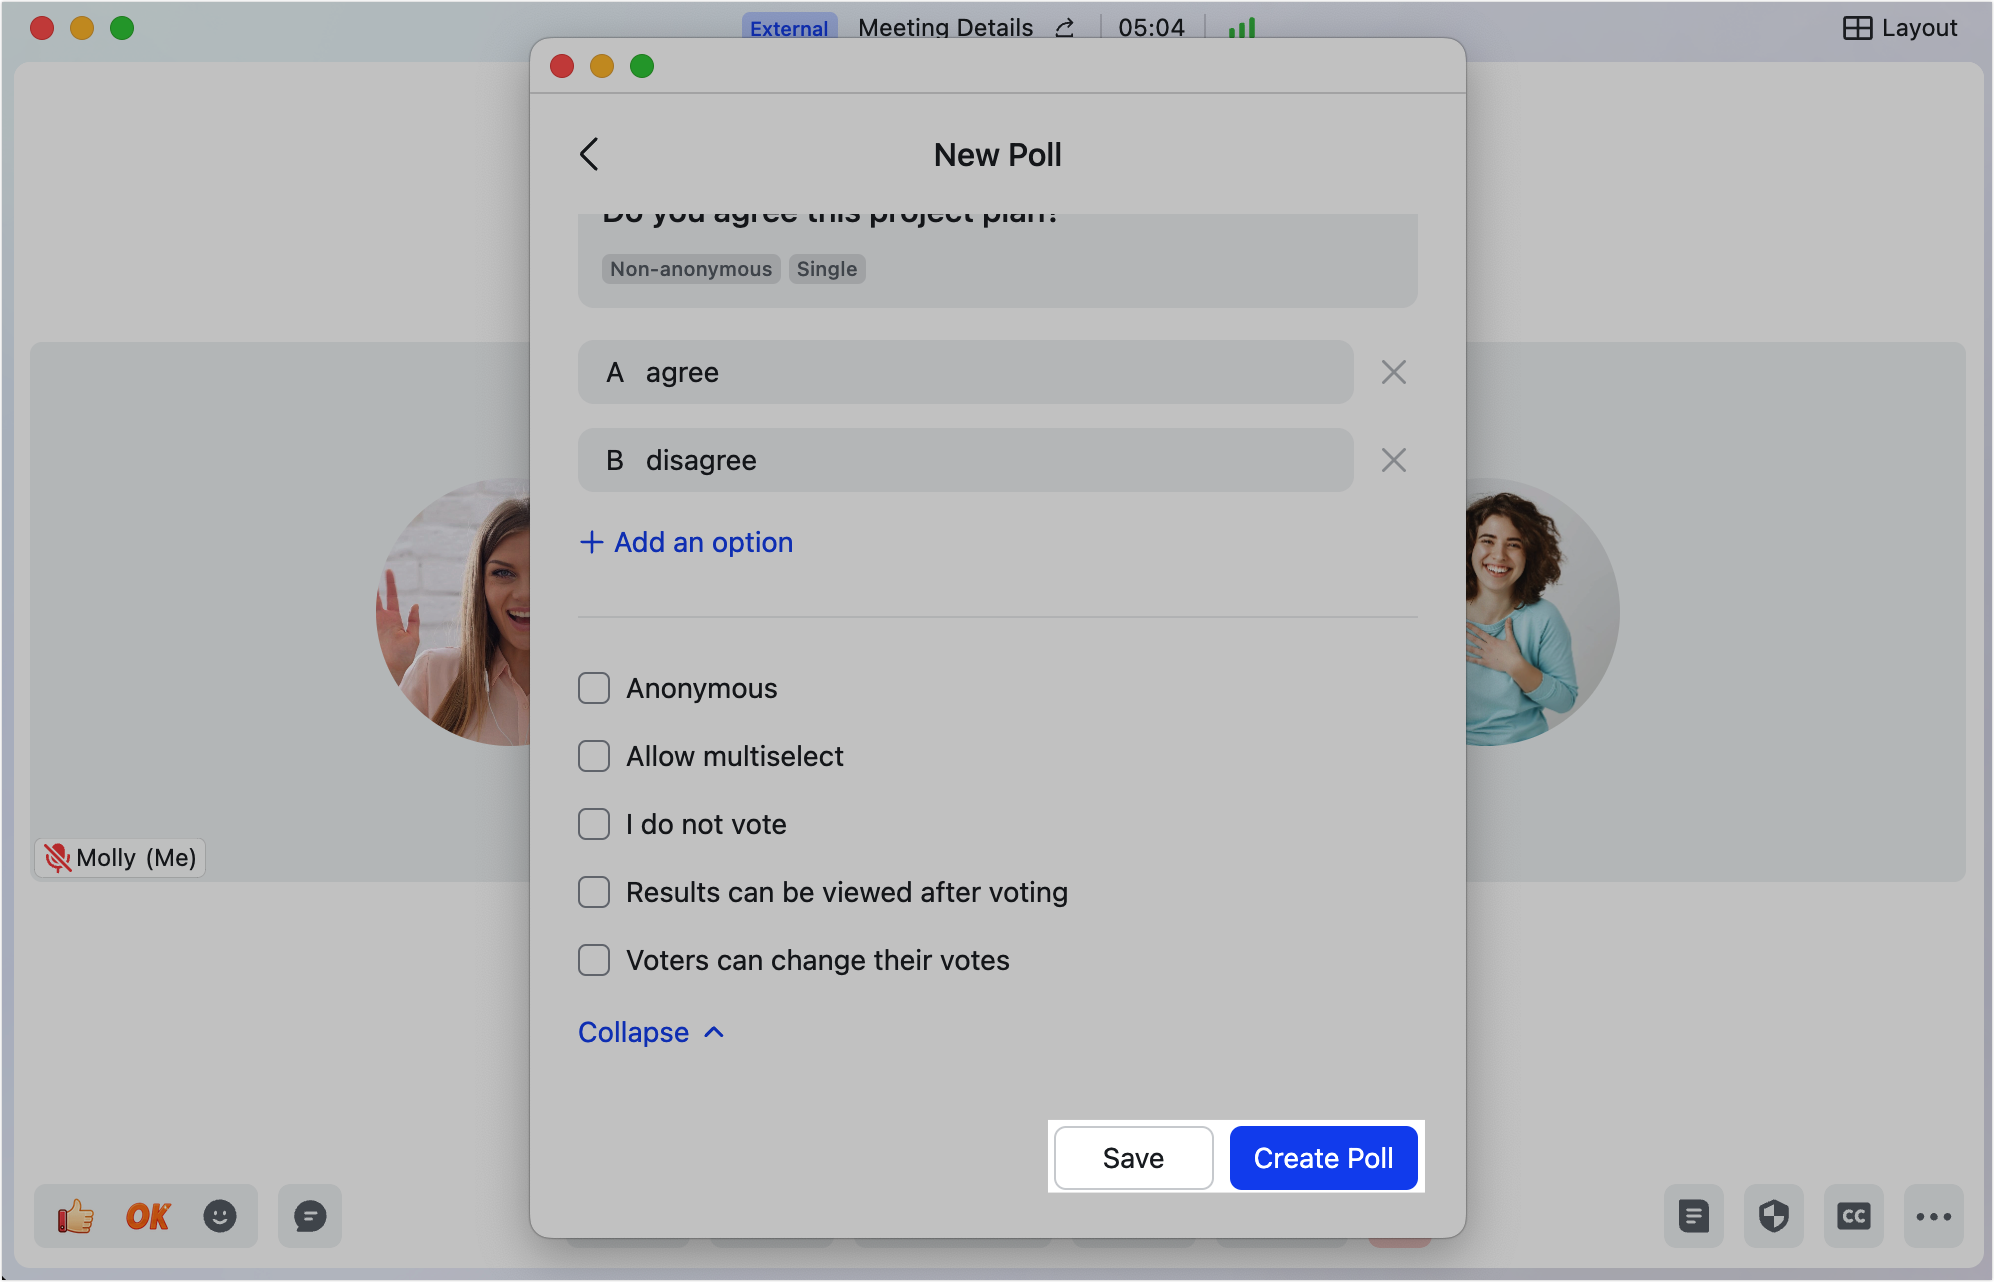The image size is (1994, 1282).
Task: Delete option B 'disagree'
Action: pyautogui.click(x=1393, y=460)
